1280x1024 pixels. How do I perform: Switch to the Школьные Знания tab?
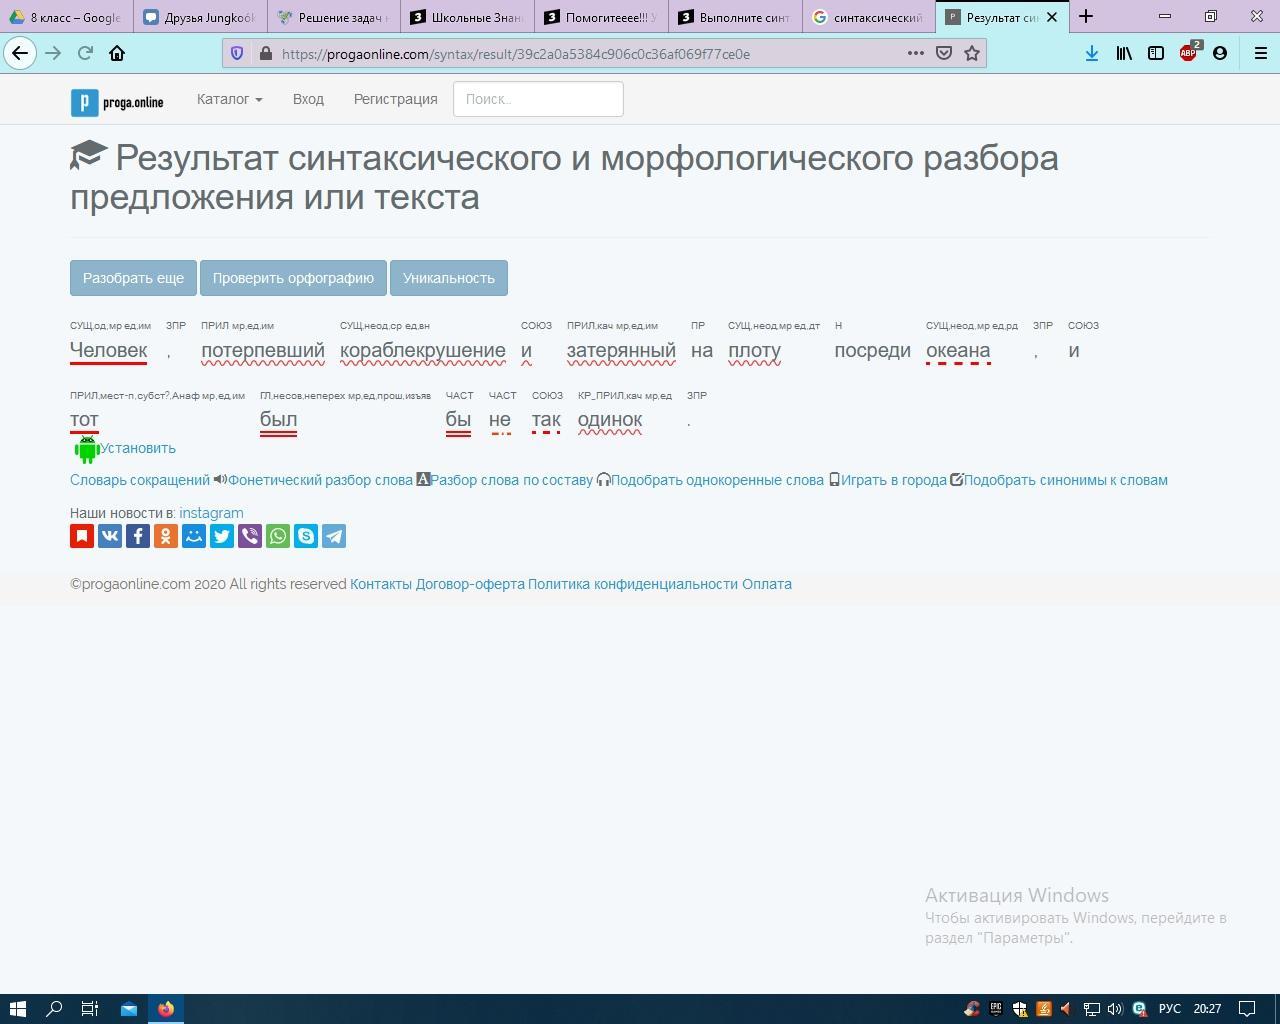click(x=466, y=17)
